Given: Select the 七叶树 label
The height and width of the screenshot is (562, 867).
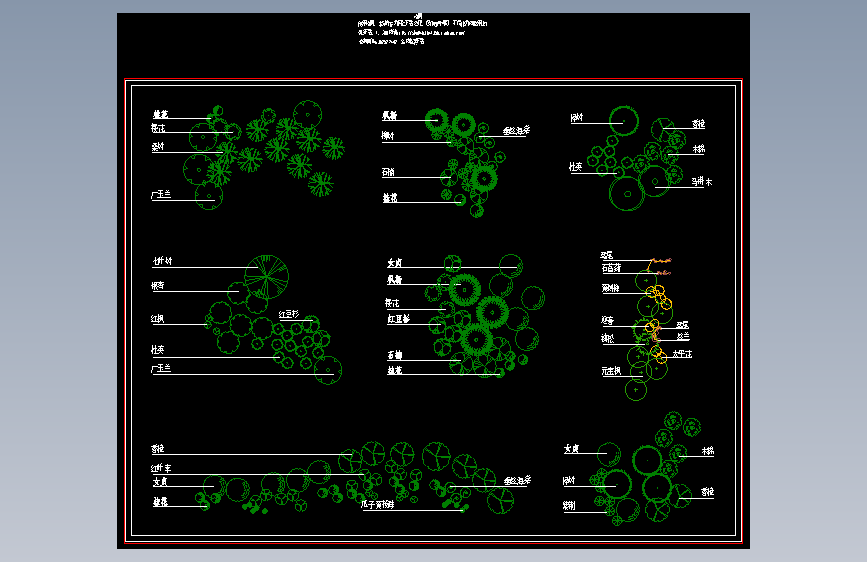Looking at the screenshot, I should [162, 261].
